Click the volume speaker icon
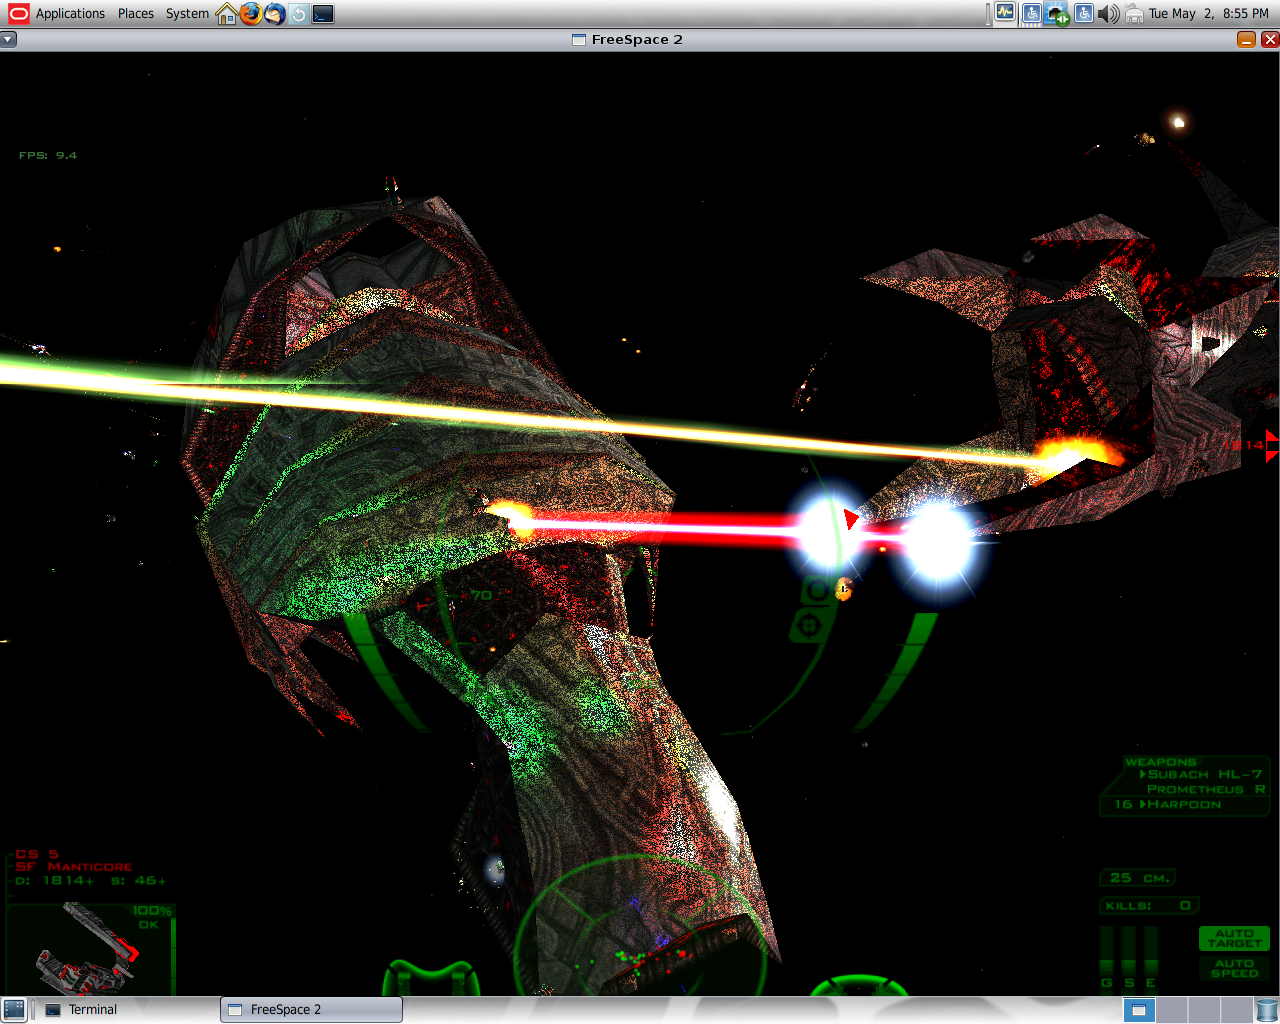The height and width of the screenshot is (1024, 1280). coord(1108,13)
